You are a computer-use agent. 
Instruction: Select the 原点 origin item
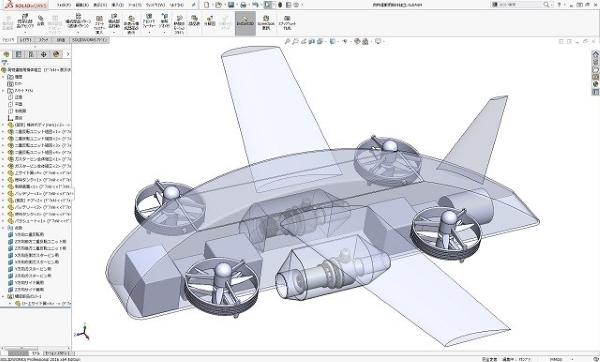15,118
